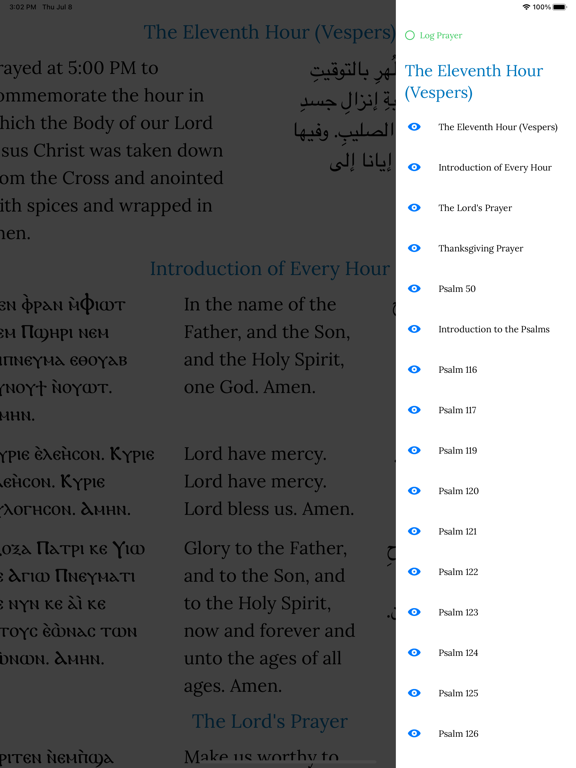Toggle visibility for Psalm 122

pos(414,572)
